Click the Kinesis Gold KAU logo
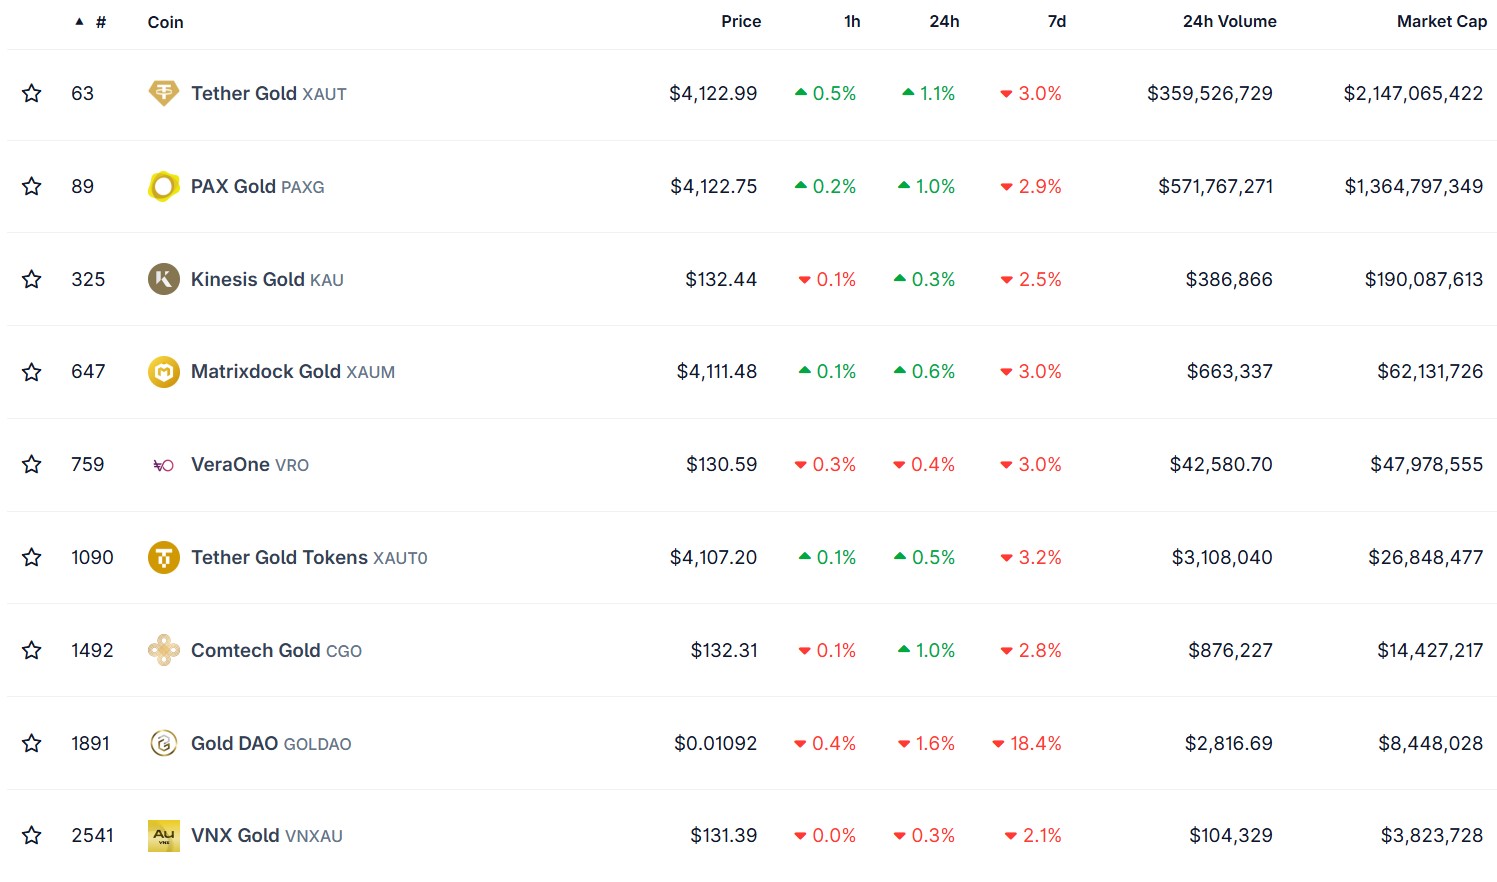 point(163,279)
